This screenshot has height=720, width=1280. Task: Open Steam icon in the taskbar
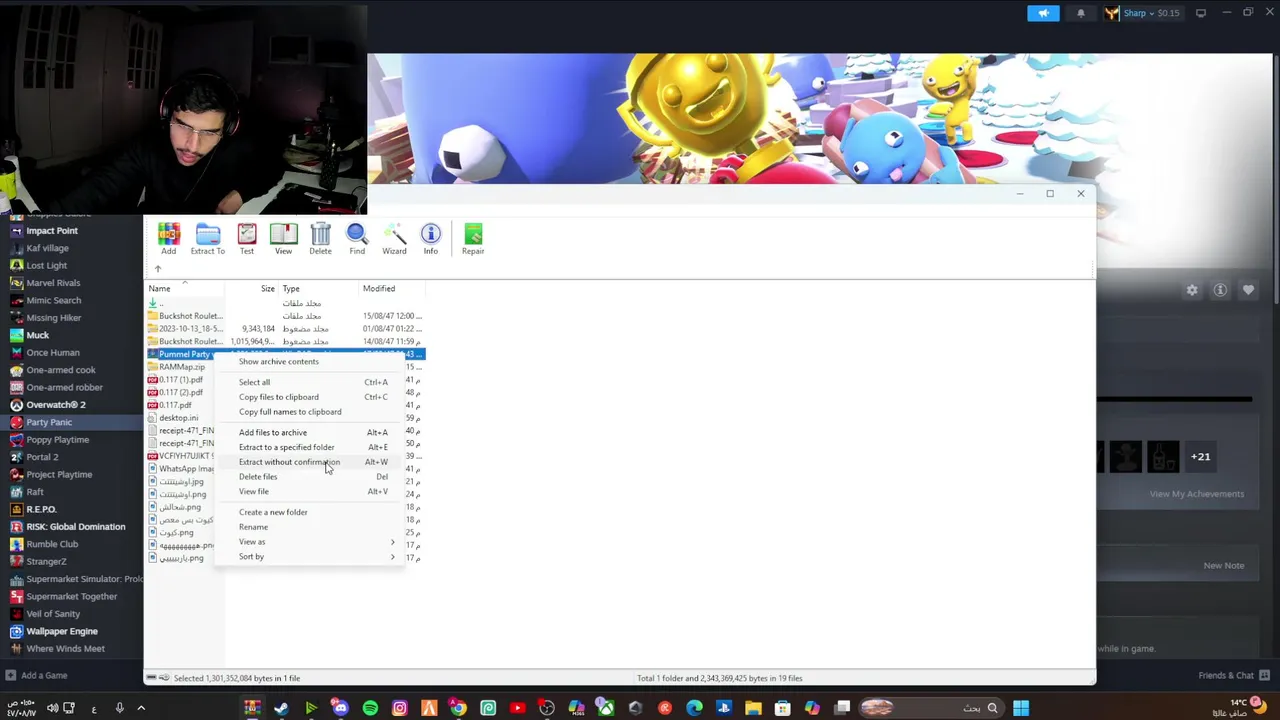281,708
